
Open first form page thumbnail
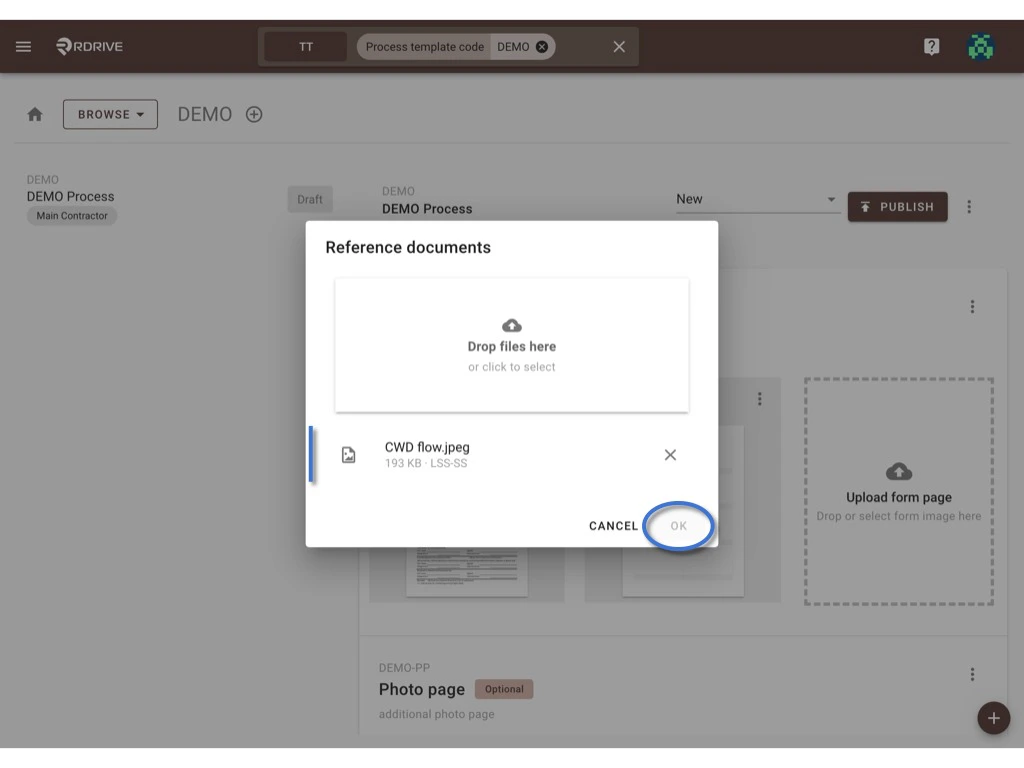click(x=466, y=571)
